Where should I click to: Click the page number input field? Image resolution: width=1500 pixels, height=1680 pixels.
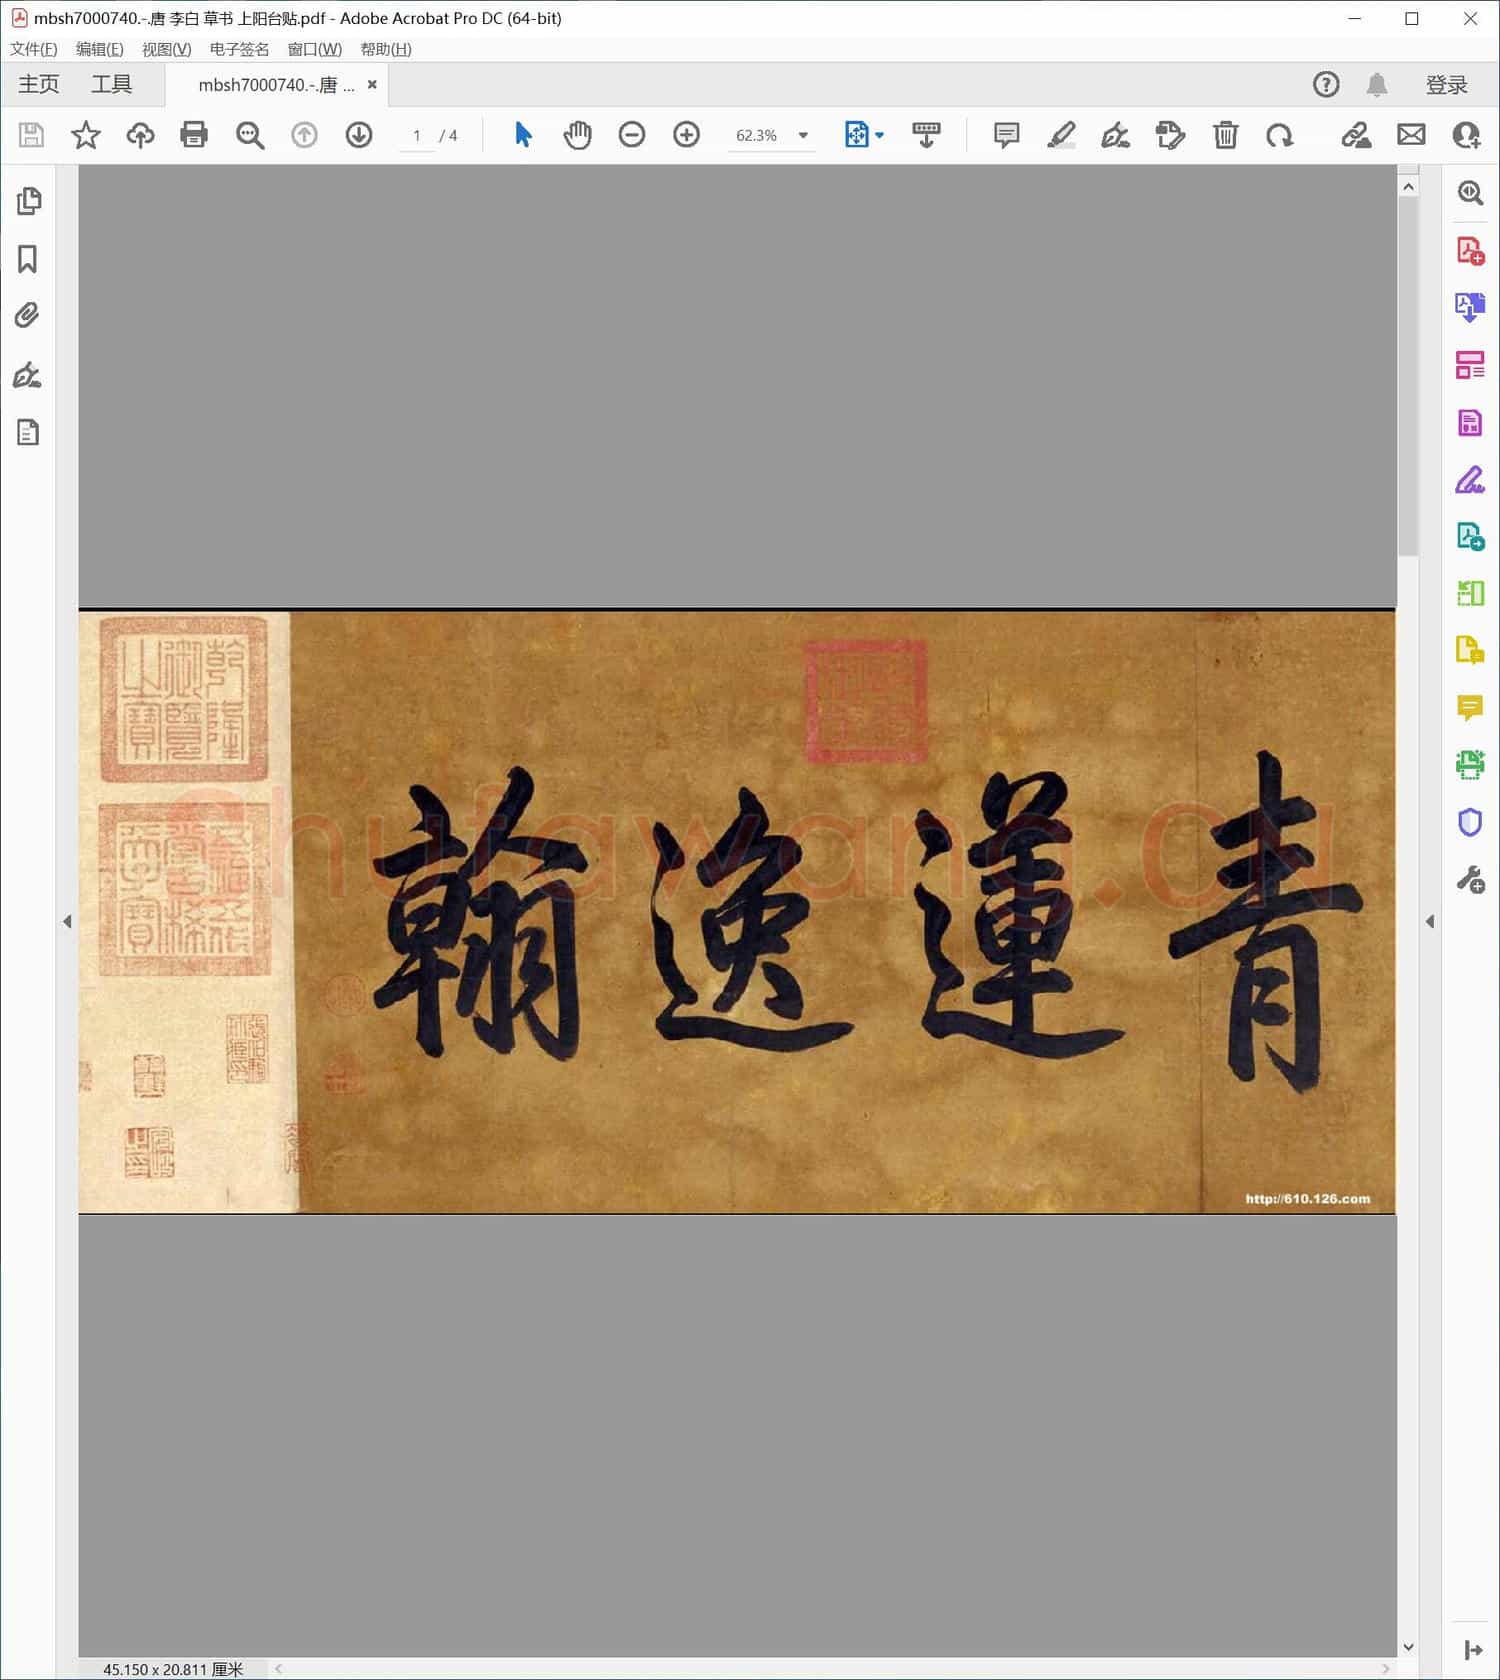pos(417,135)
